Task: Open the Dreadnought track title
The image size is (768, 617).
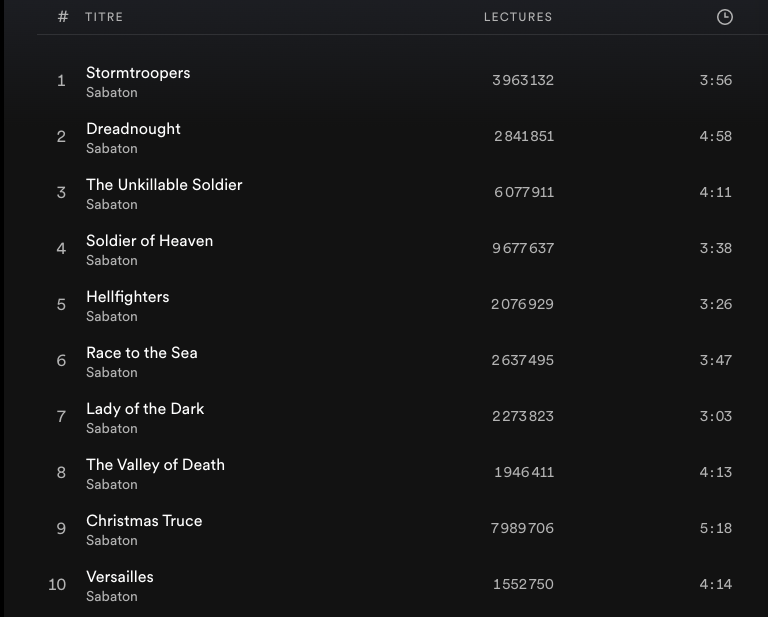Action: 133,129
